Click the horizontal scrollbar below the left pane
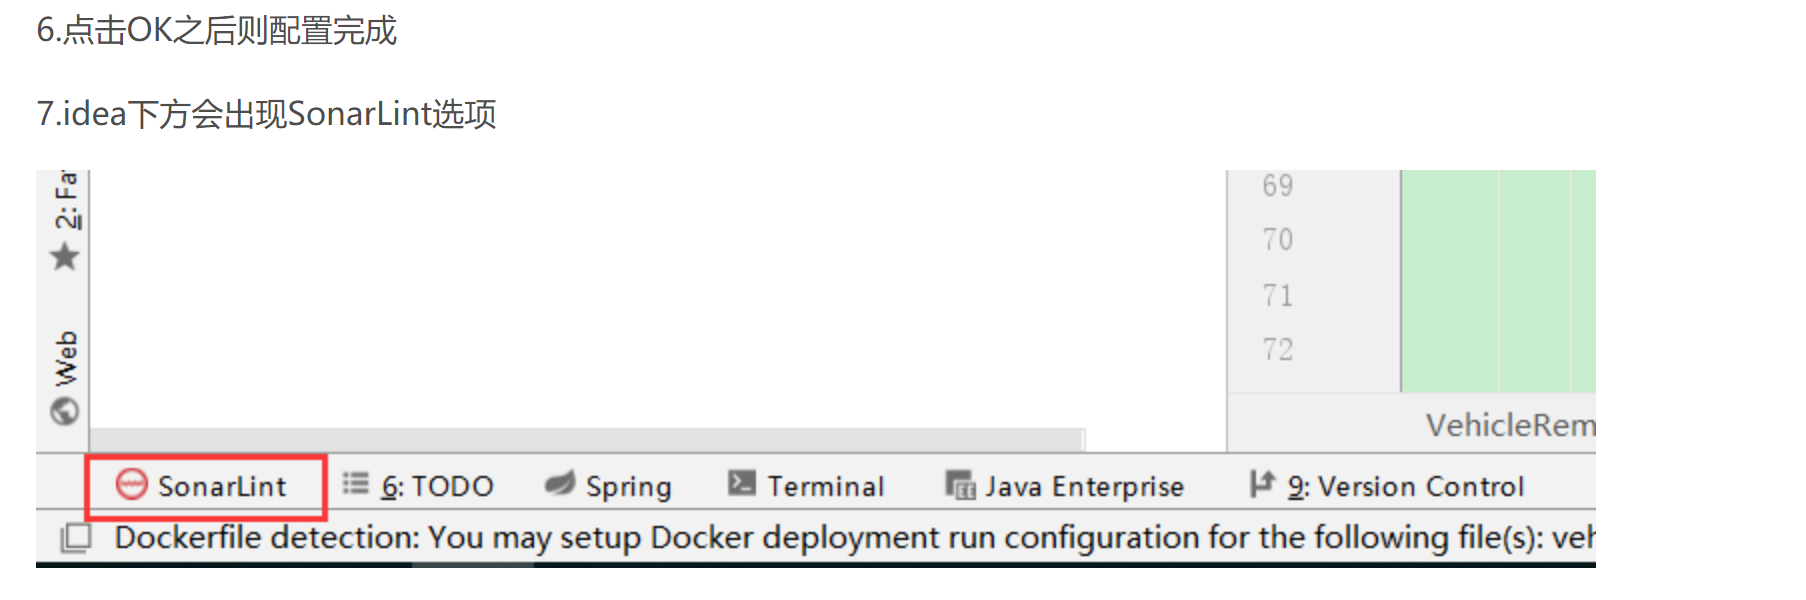 tap(586, 440)
